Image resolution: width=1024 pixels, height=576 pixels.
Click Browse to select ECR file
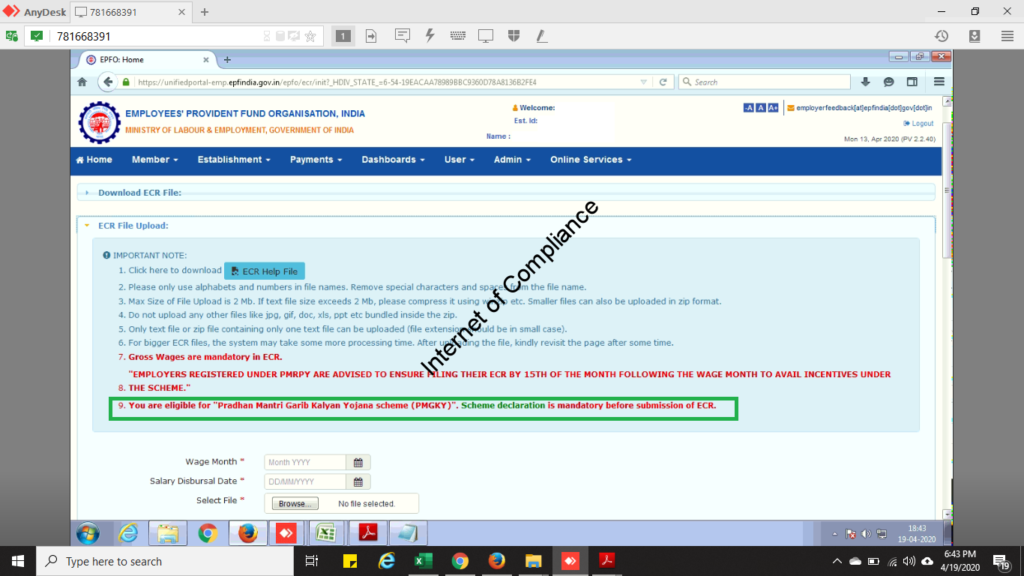295,504
